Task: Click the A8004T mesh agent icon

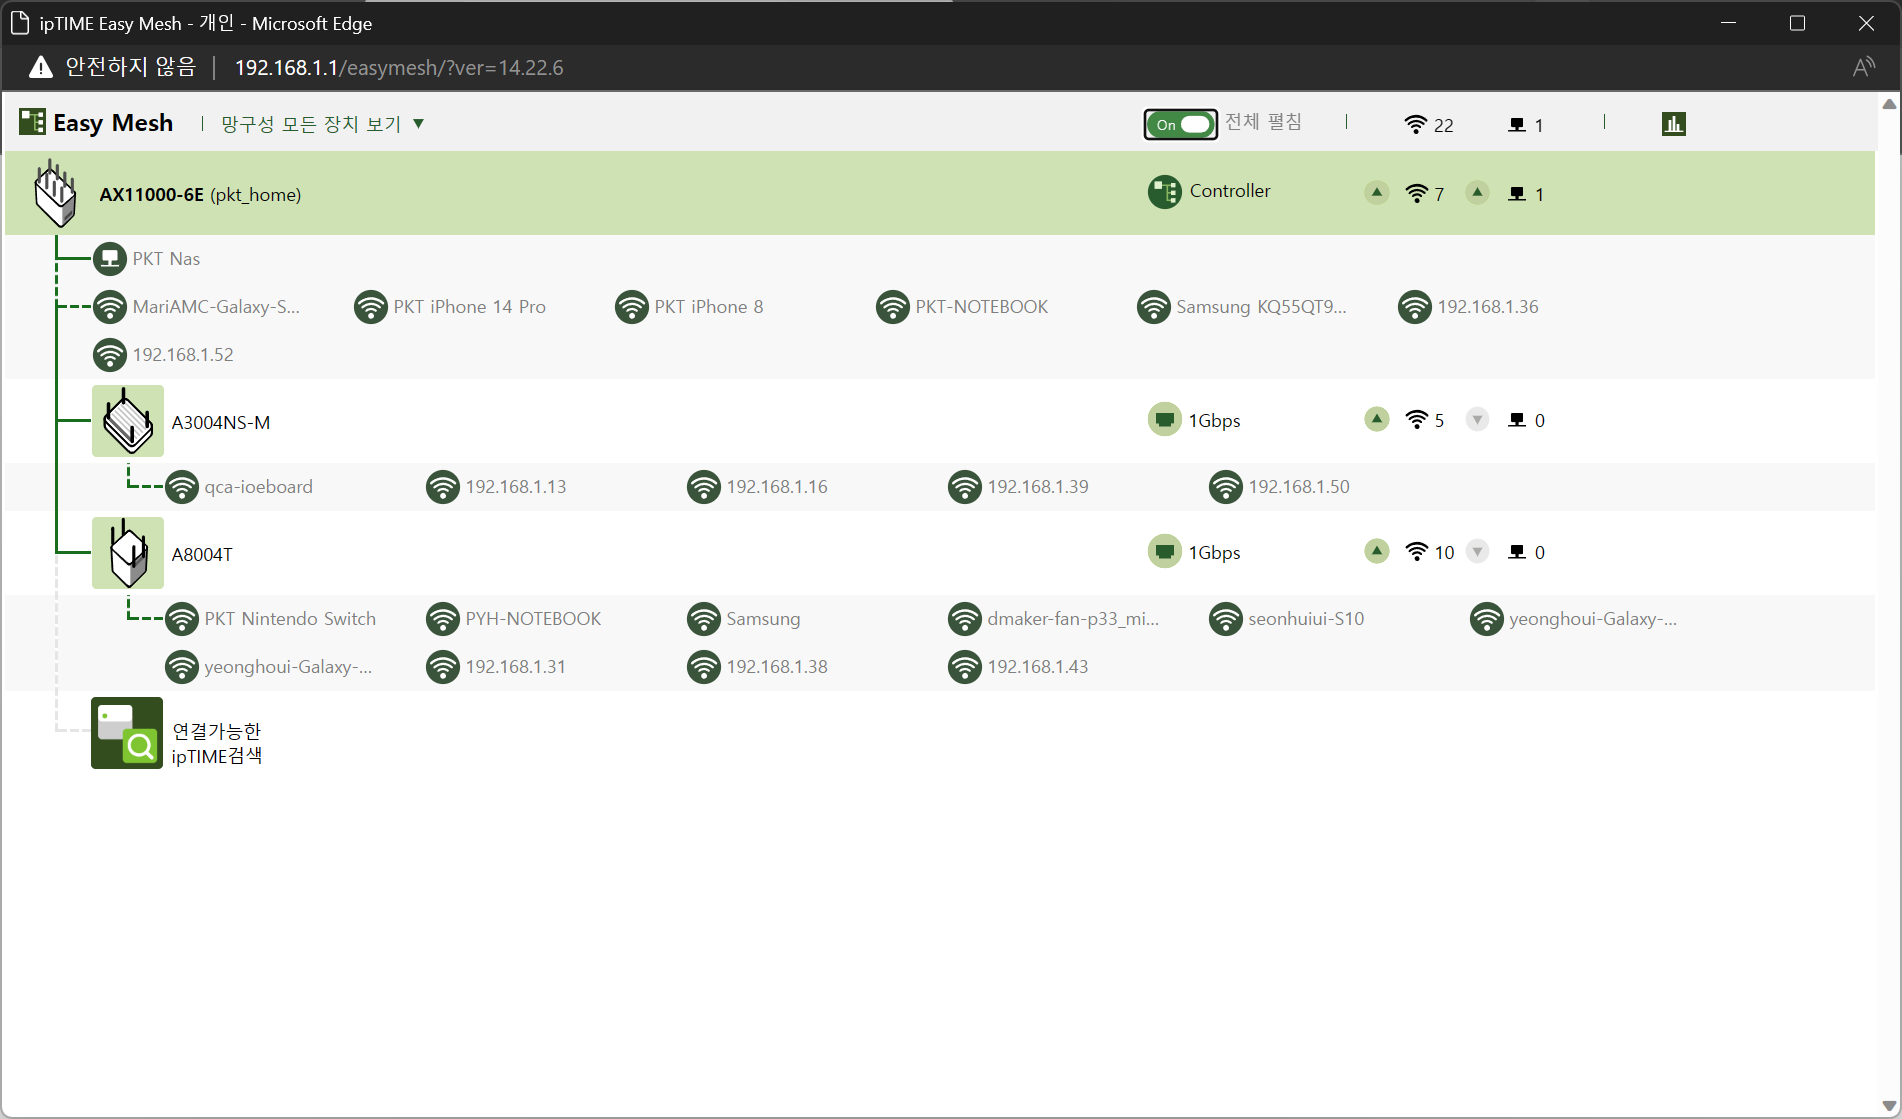Action: pos(128,553)
